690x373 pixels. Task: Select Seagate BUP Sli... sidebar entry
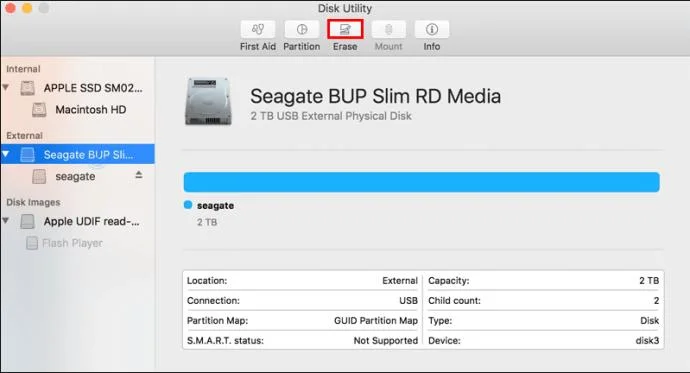coord(77,154)
